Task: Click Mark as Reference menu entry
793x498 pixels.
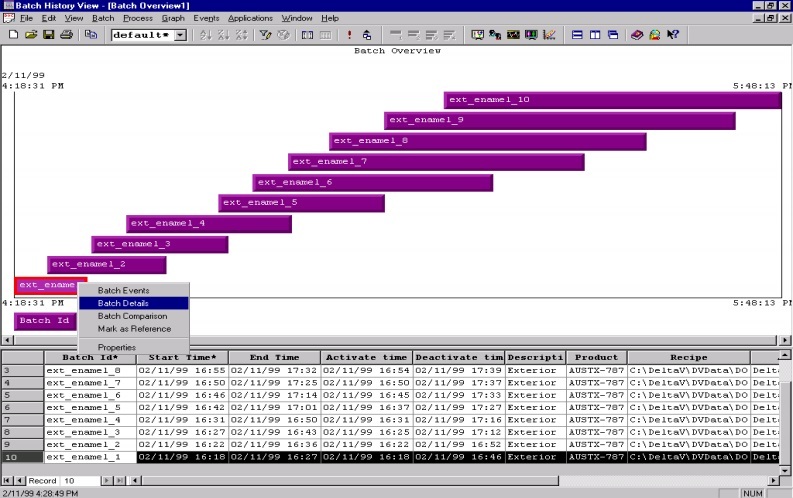Action: (134, 329)
